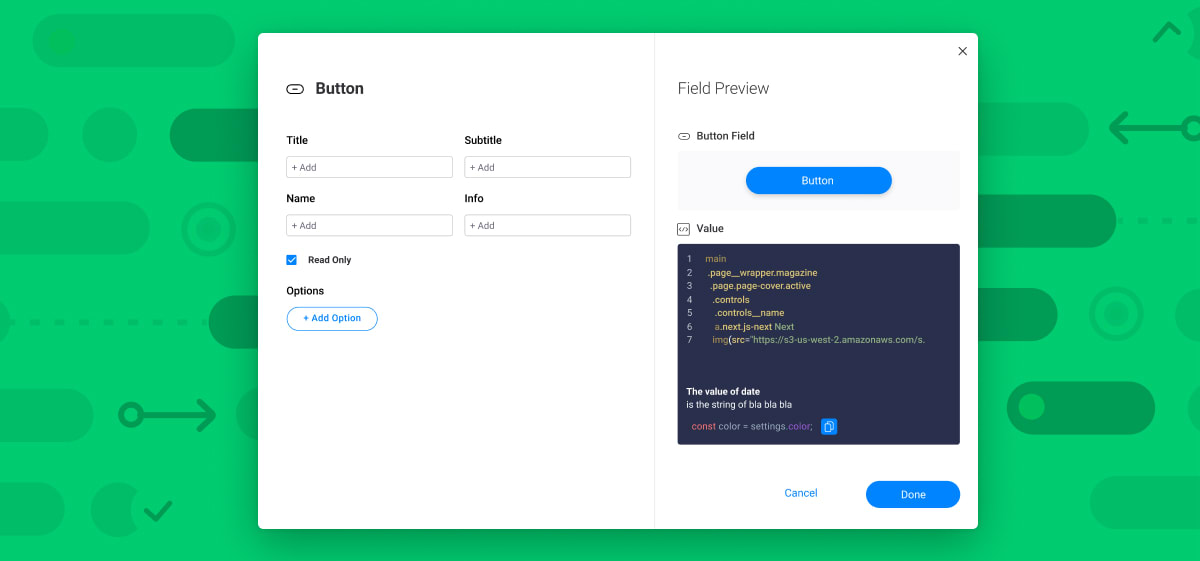Click the img src amazonaws code line

[818, 340]
